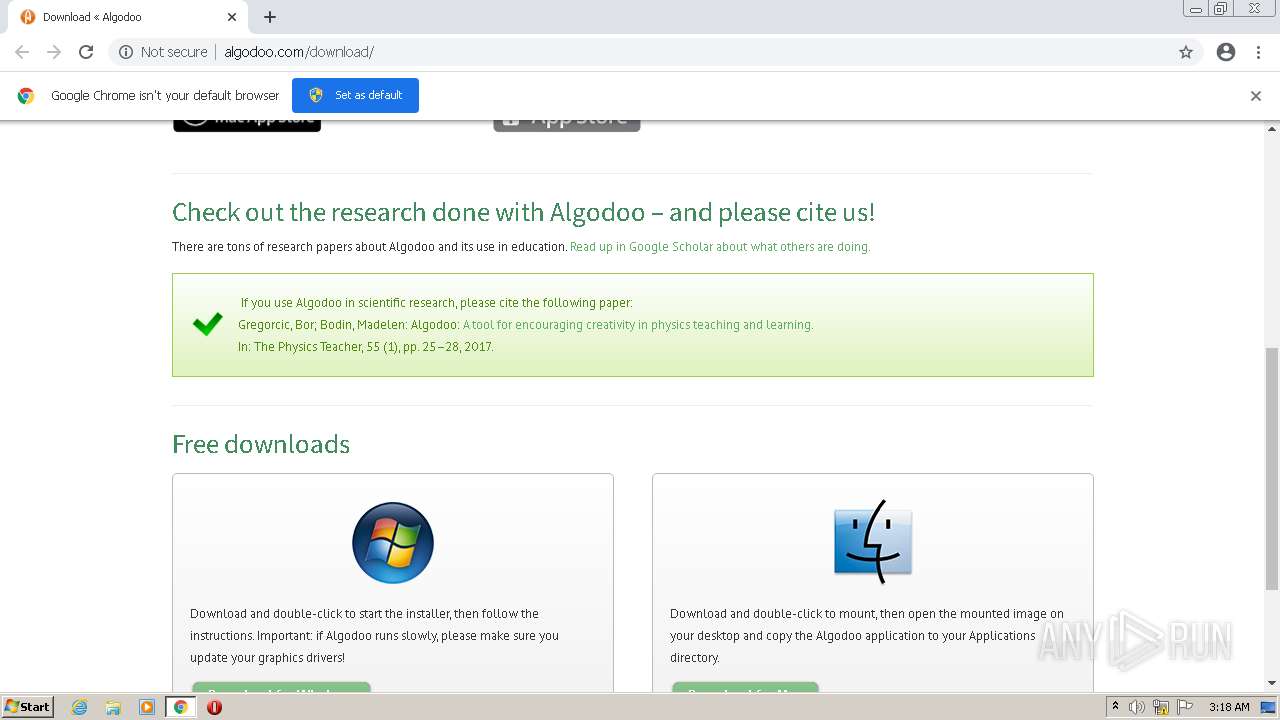Click the taskbar clock 3:18 AM

coord(1229,707)
